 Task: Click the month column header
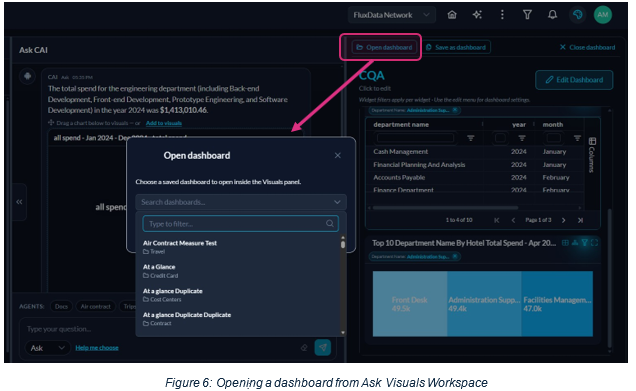coord(553,125)
